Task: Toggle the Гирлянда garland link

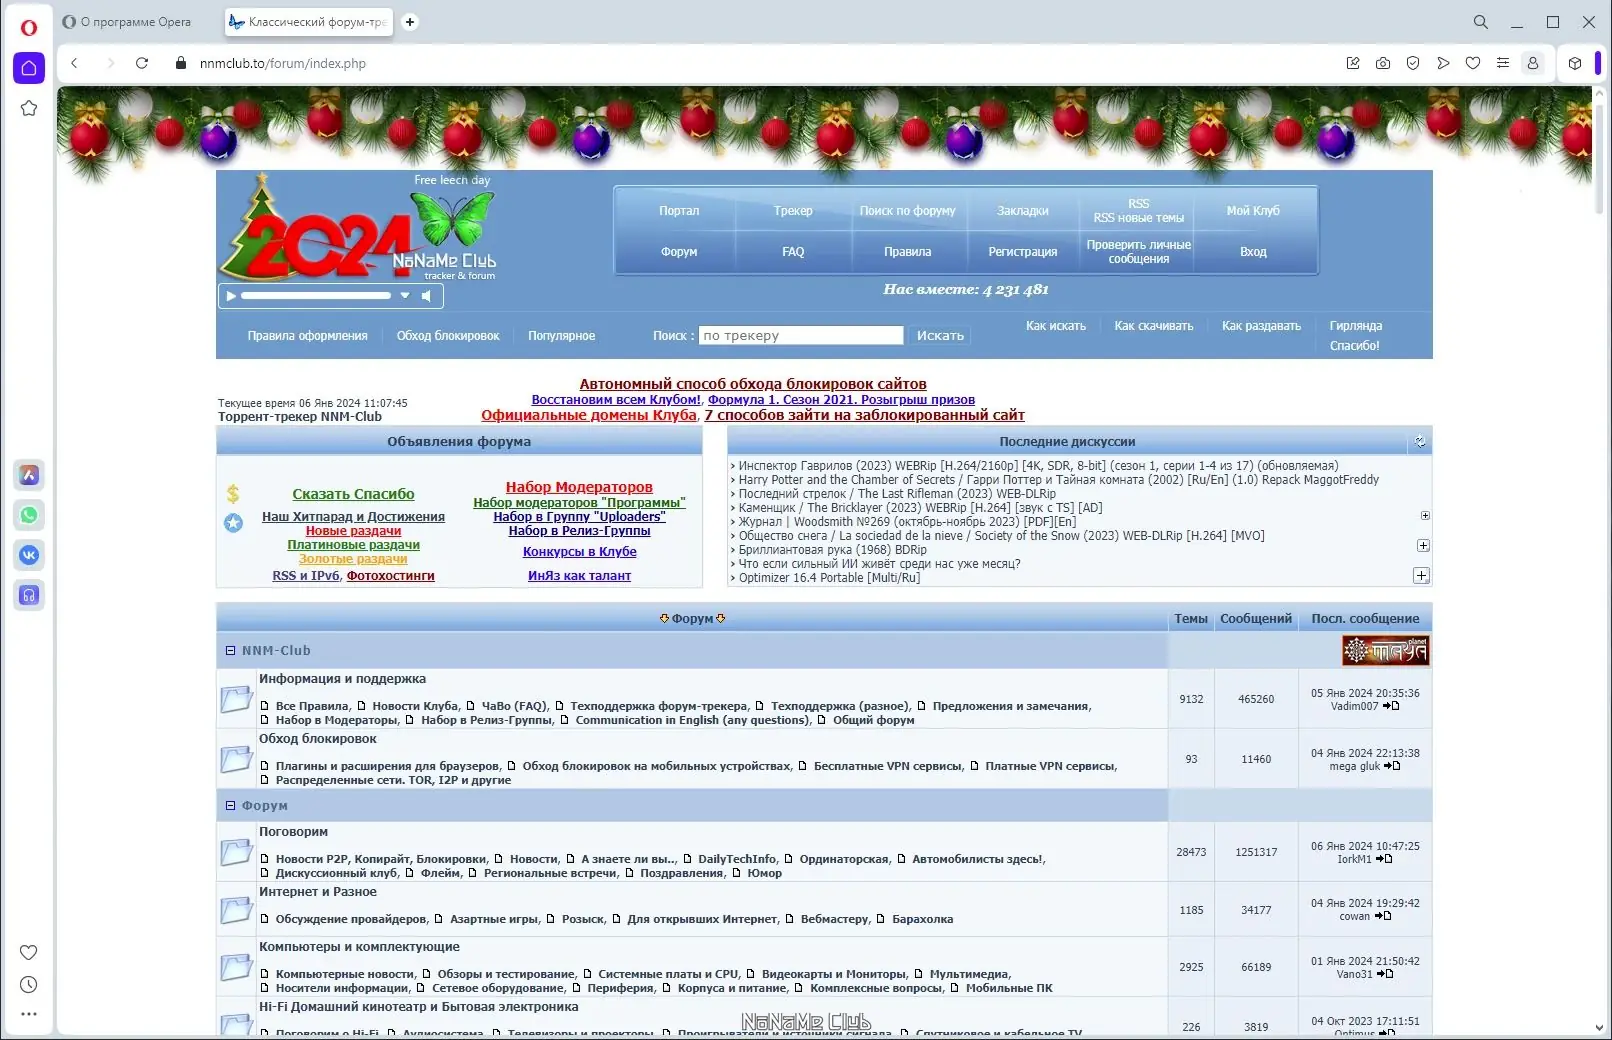Action: click(x=1356, y=326)
